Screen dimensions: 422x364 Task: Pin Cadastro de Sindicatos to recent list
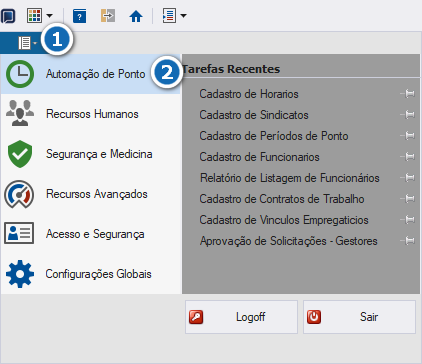click(408, 115)
